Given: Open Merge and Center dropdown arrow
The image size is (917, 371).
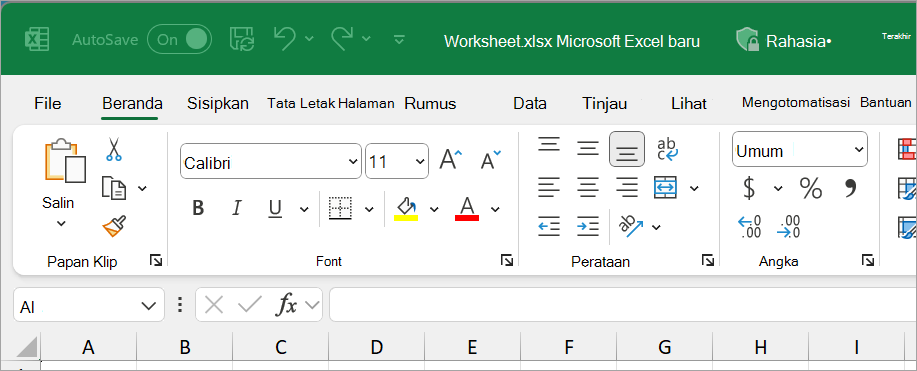Looking at the screenshot, I should tap(694, 188).
